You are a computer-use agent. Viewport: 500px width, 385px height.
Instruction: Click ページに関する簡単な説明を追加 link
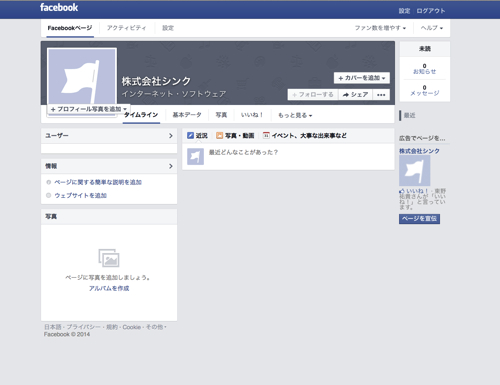coord(98,182)
